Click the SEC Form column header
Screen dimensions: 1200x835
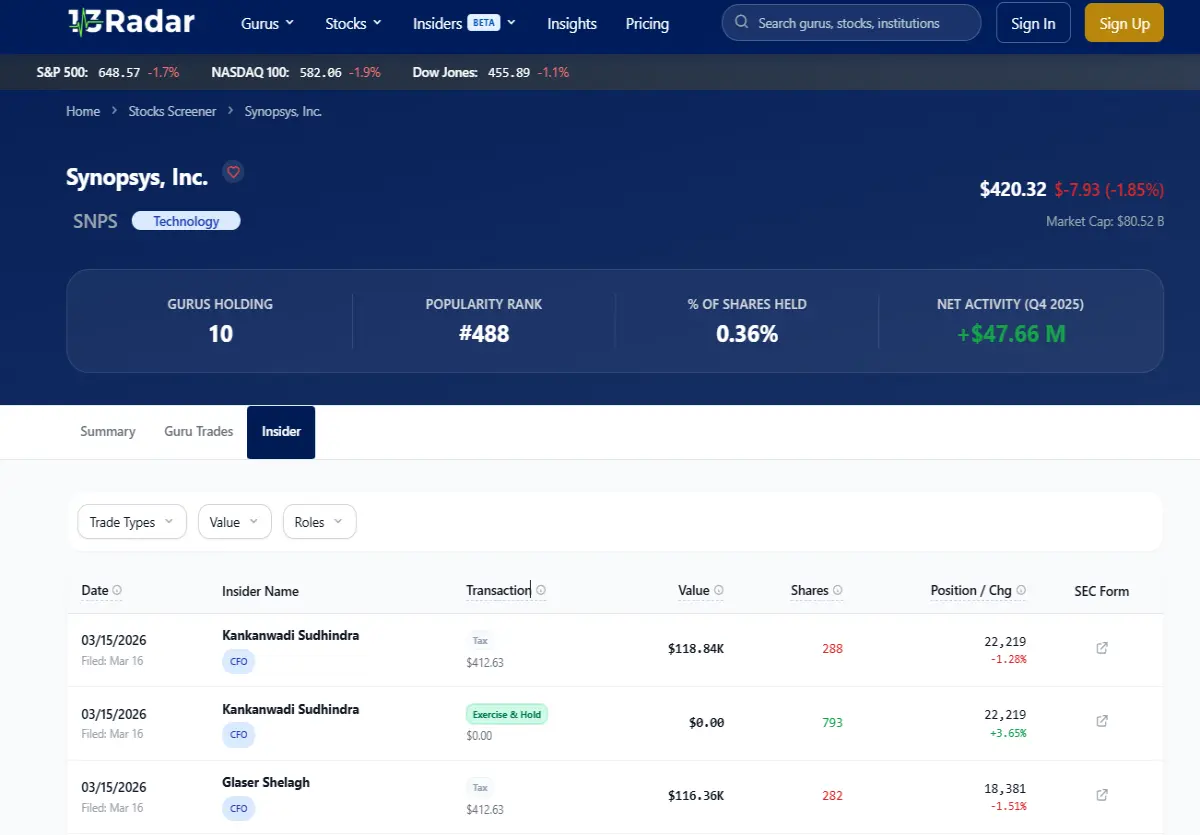pos(1101,591)
